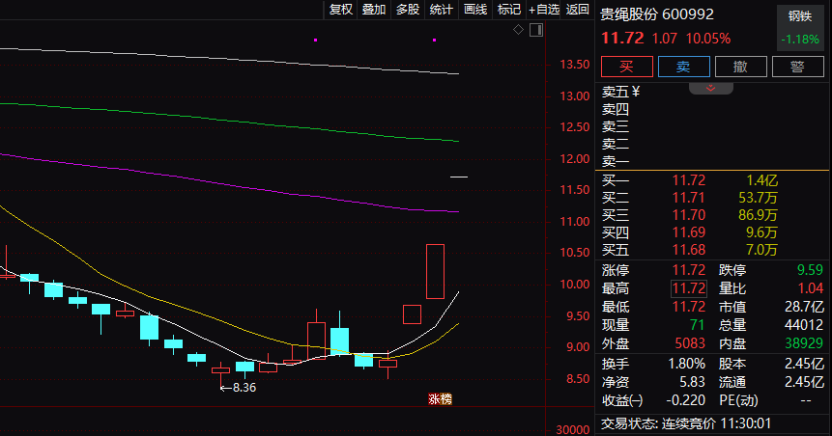832x436 pixels.
Task: Add stock via +自选 button
Action: coord(544,10)
